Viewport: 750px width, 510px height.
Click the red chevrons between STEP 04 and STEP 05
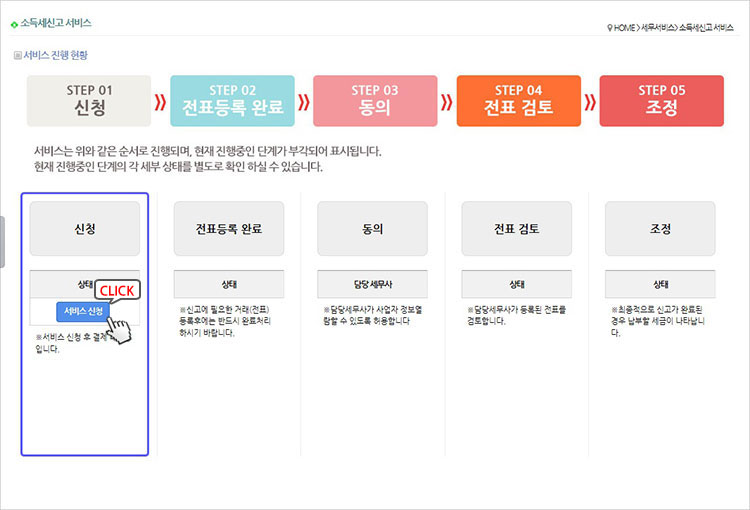pos(590,101)
